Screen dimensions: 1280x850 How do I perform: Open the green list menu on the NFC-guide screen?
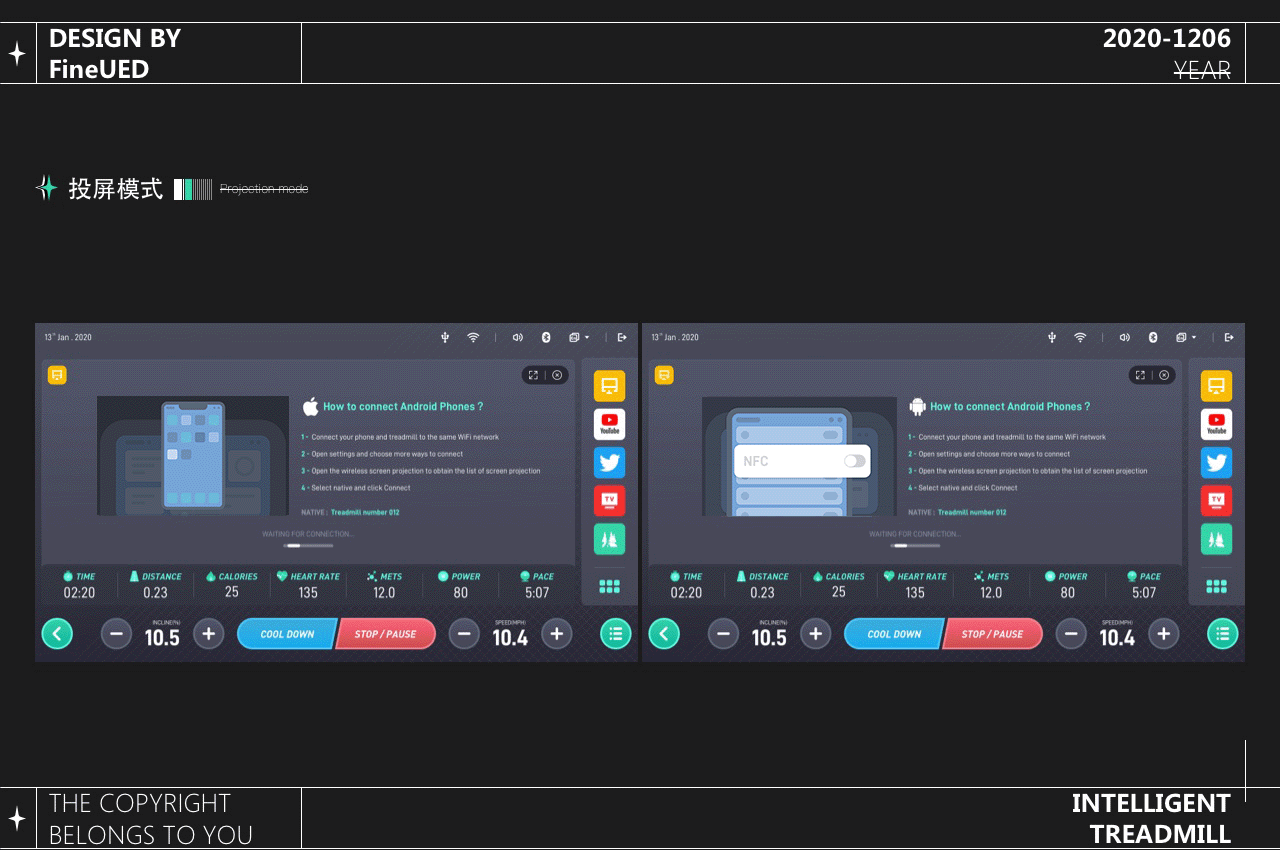click(x=1223, y=633)
